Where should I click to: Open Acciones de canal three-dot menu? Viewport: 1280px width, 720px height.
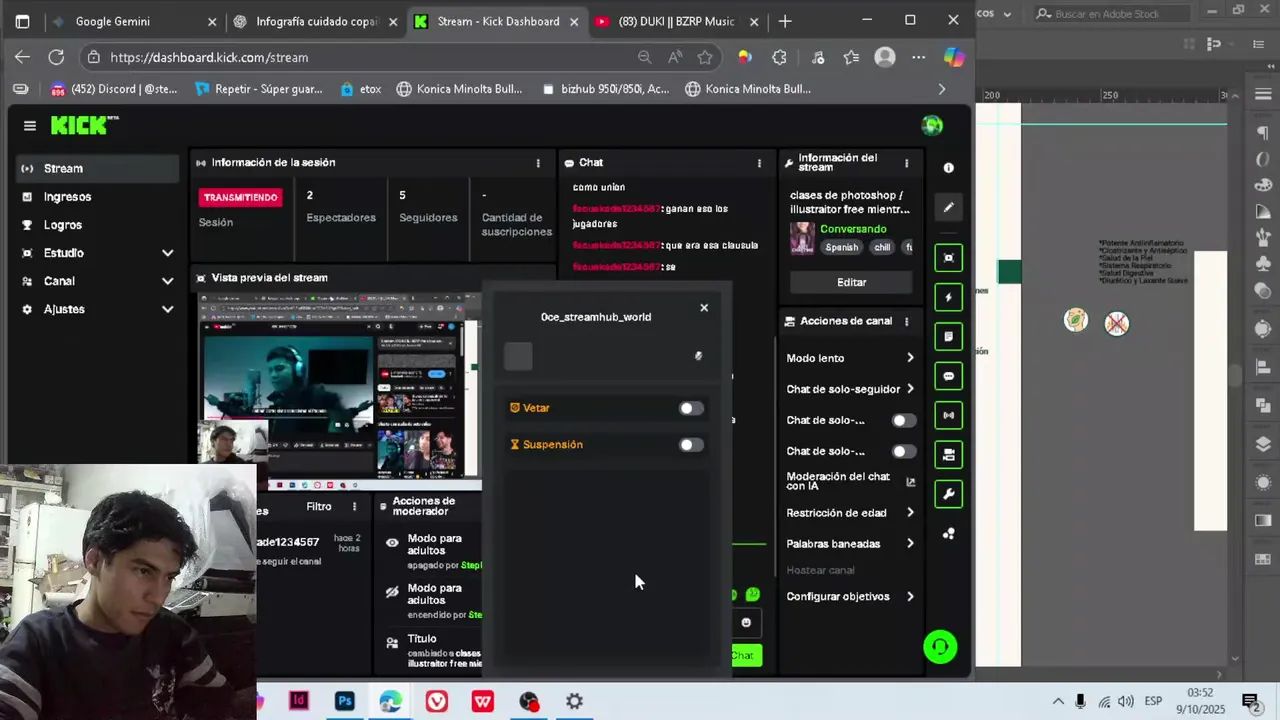[907, 321]
